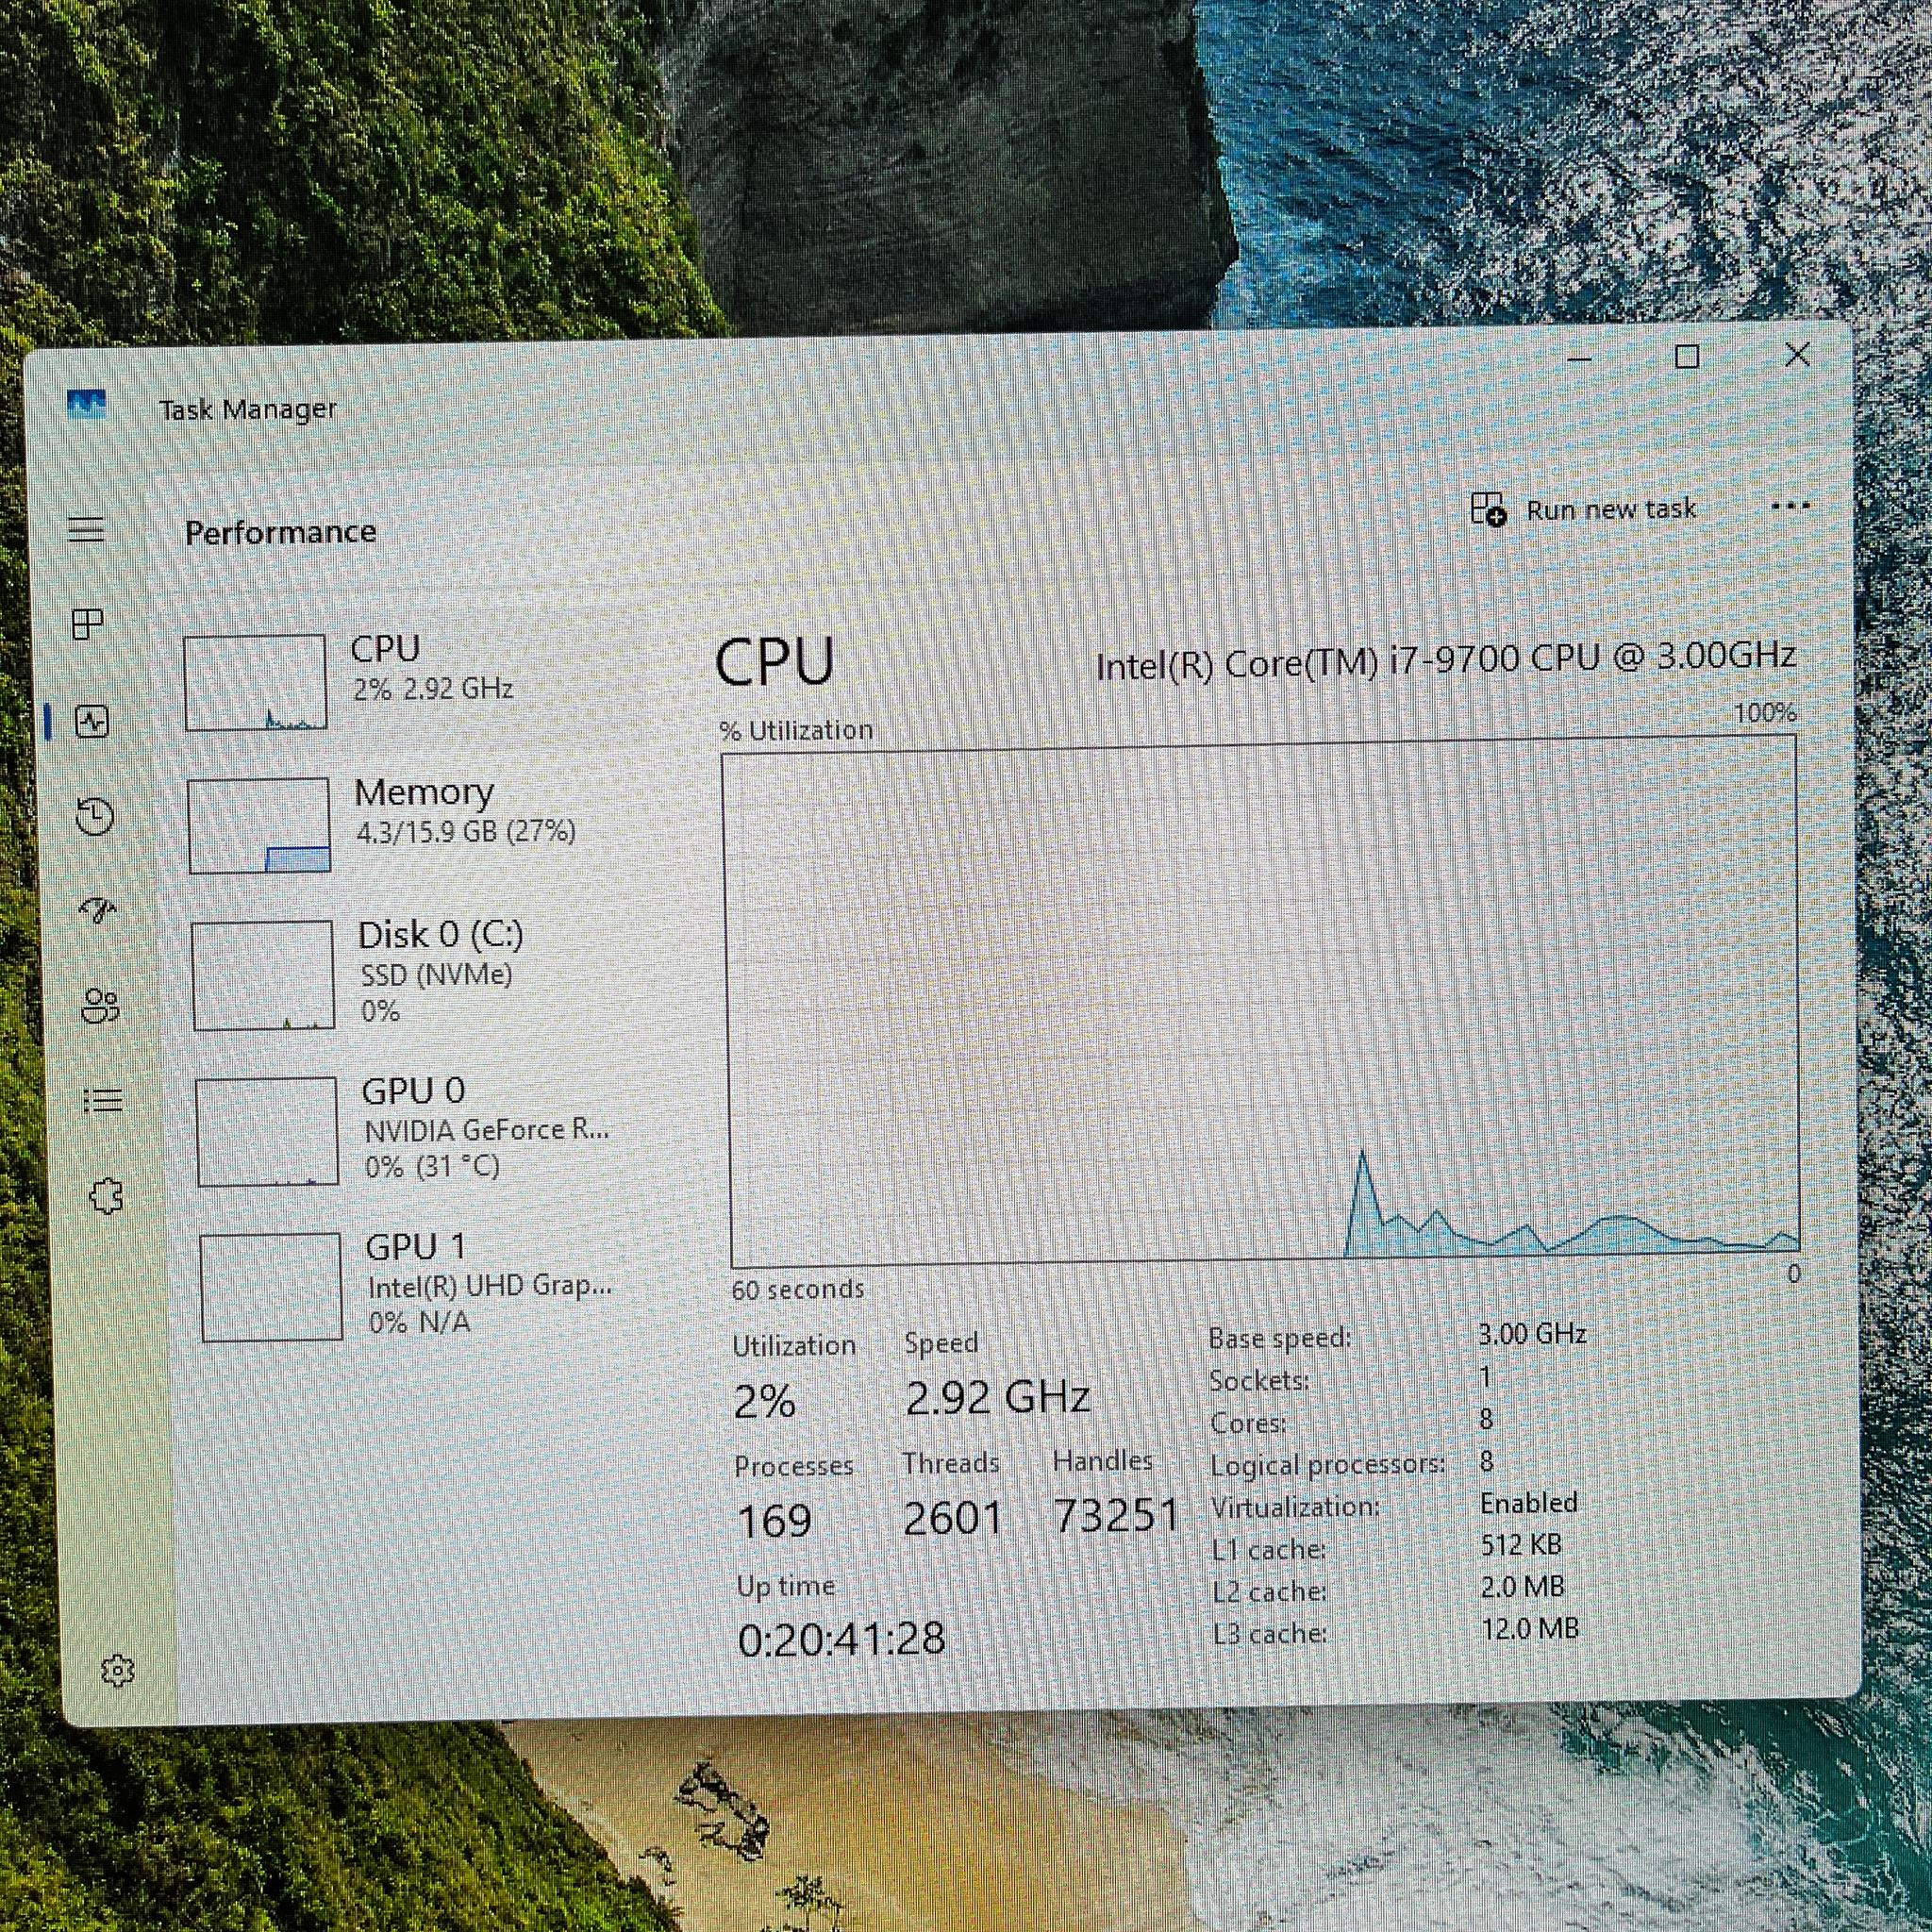Click the L3 cache '12.0 MB' value
The width and height of the screenshot is (1932, 1932).
point(1530,1629)
